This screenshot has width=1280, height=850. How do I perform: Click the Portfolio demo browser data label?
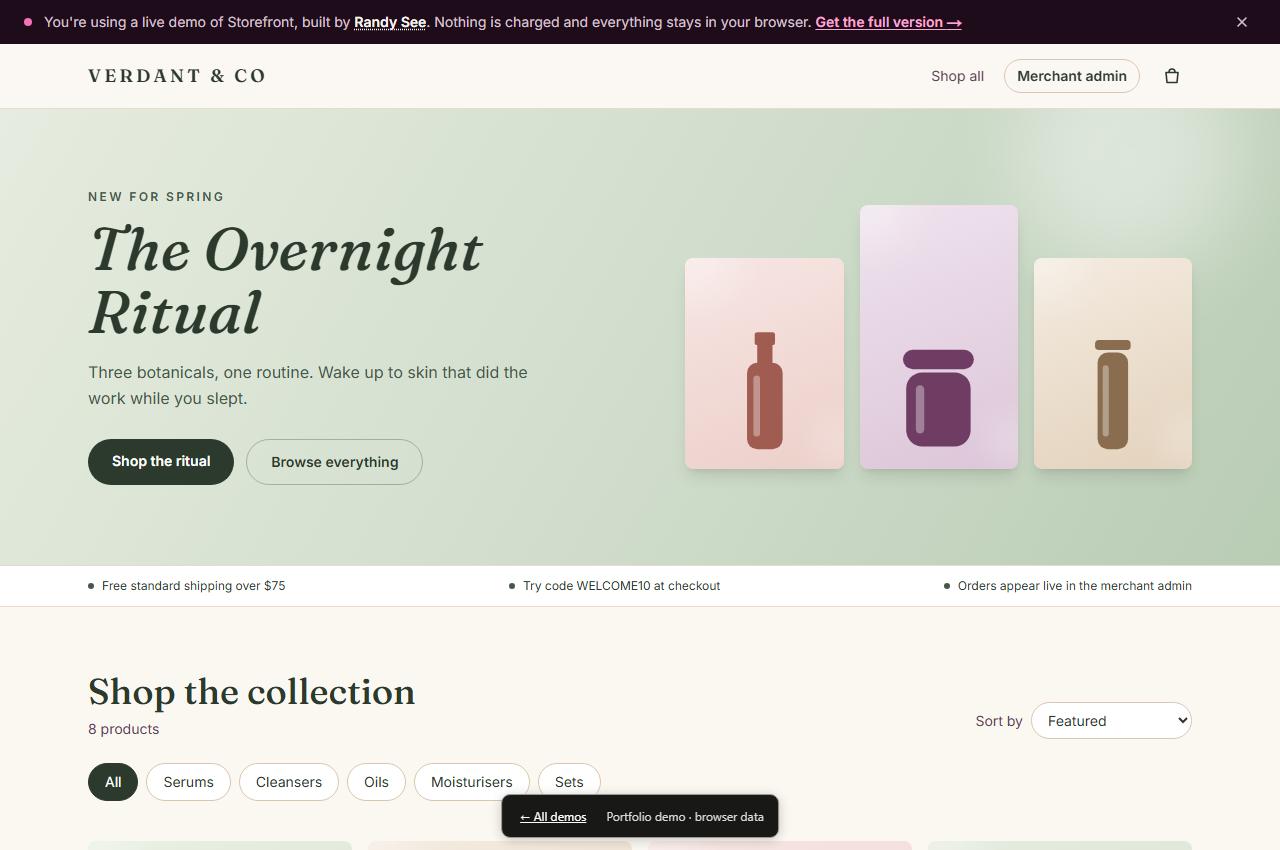685,817
